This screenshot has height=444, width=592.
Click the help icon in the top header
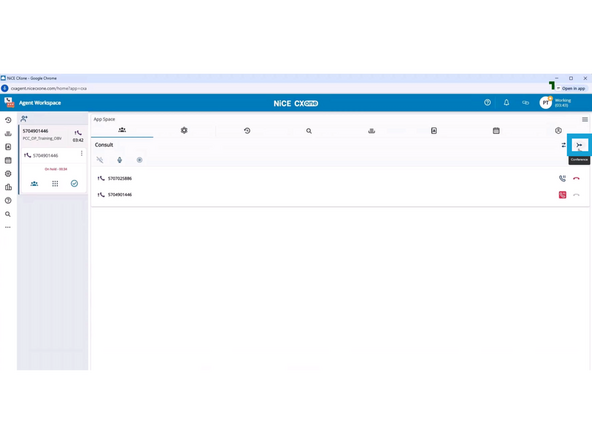(487, 102)
